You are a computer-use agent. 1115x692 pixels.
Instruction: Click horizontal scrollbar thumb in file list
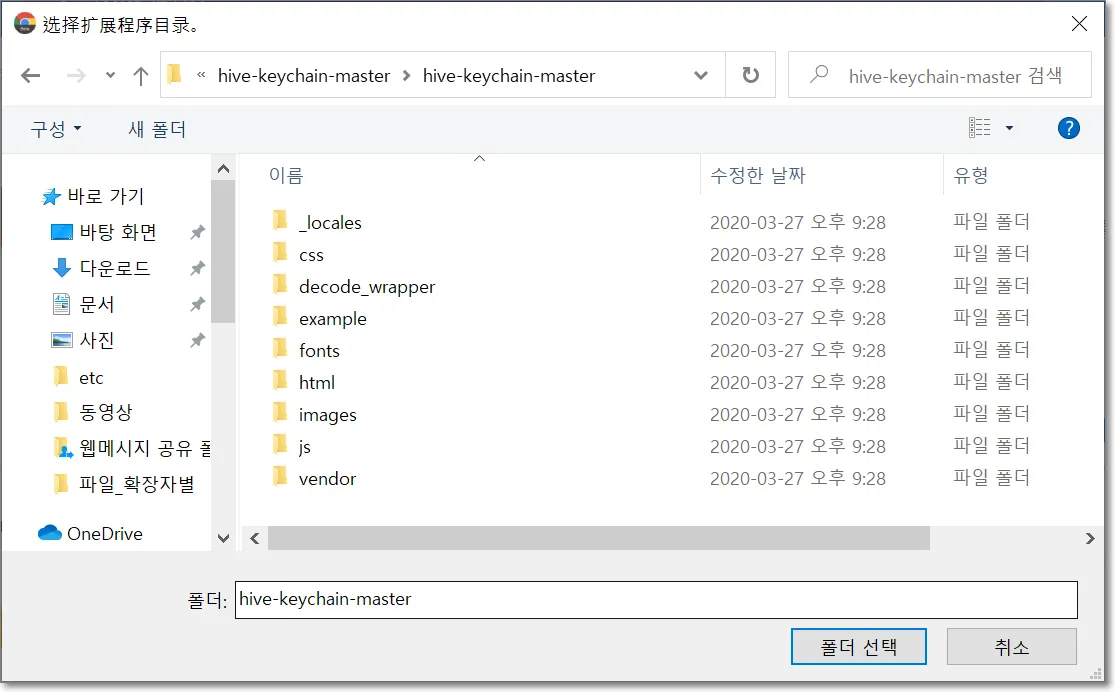click(x=599, y=538)
